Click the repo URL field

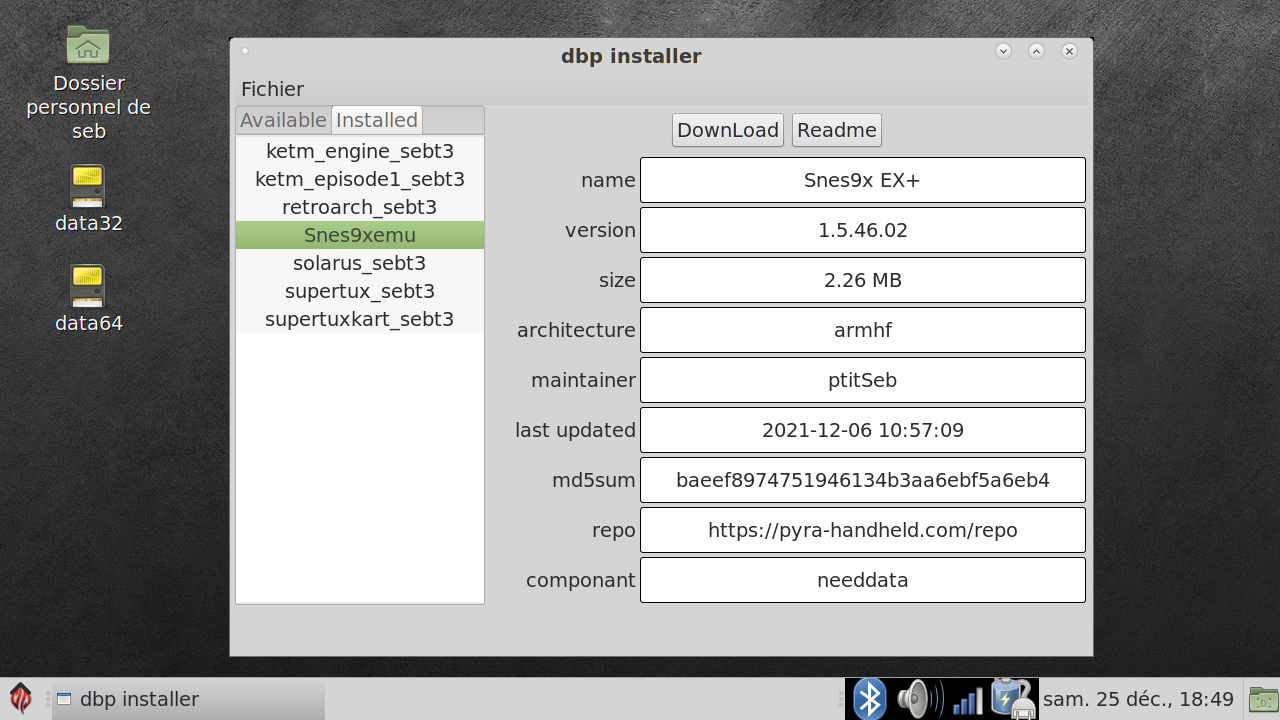tap(862, 530)
